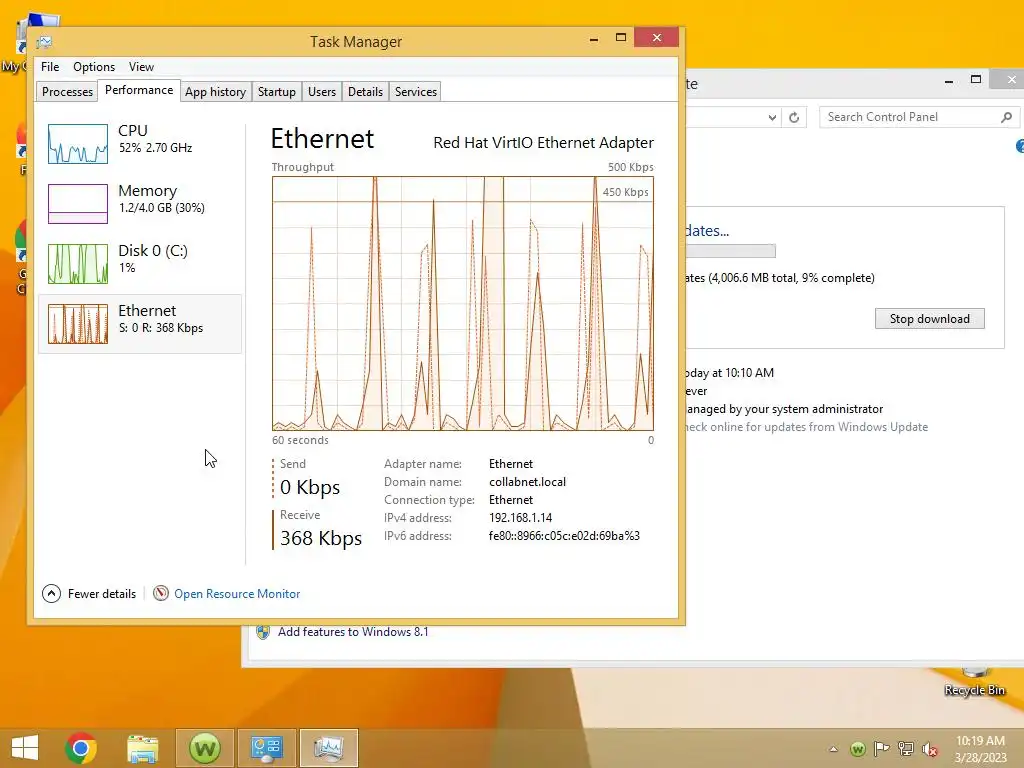The width and height of the screenshot is (1024, 768).
Task: Open Add features to Windows 8.1 link
Action: [x=353, y=632]
